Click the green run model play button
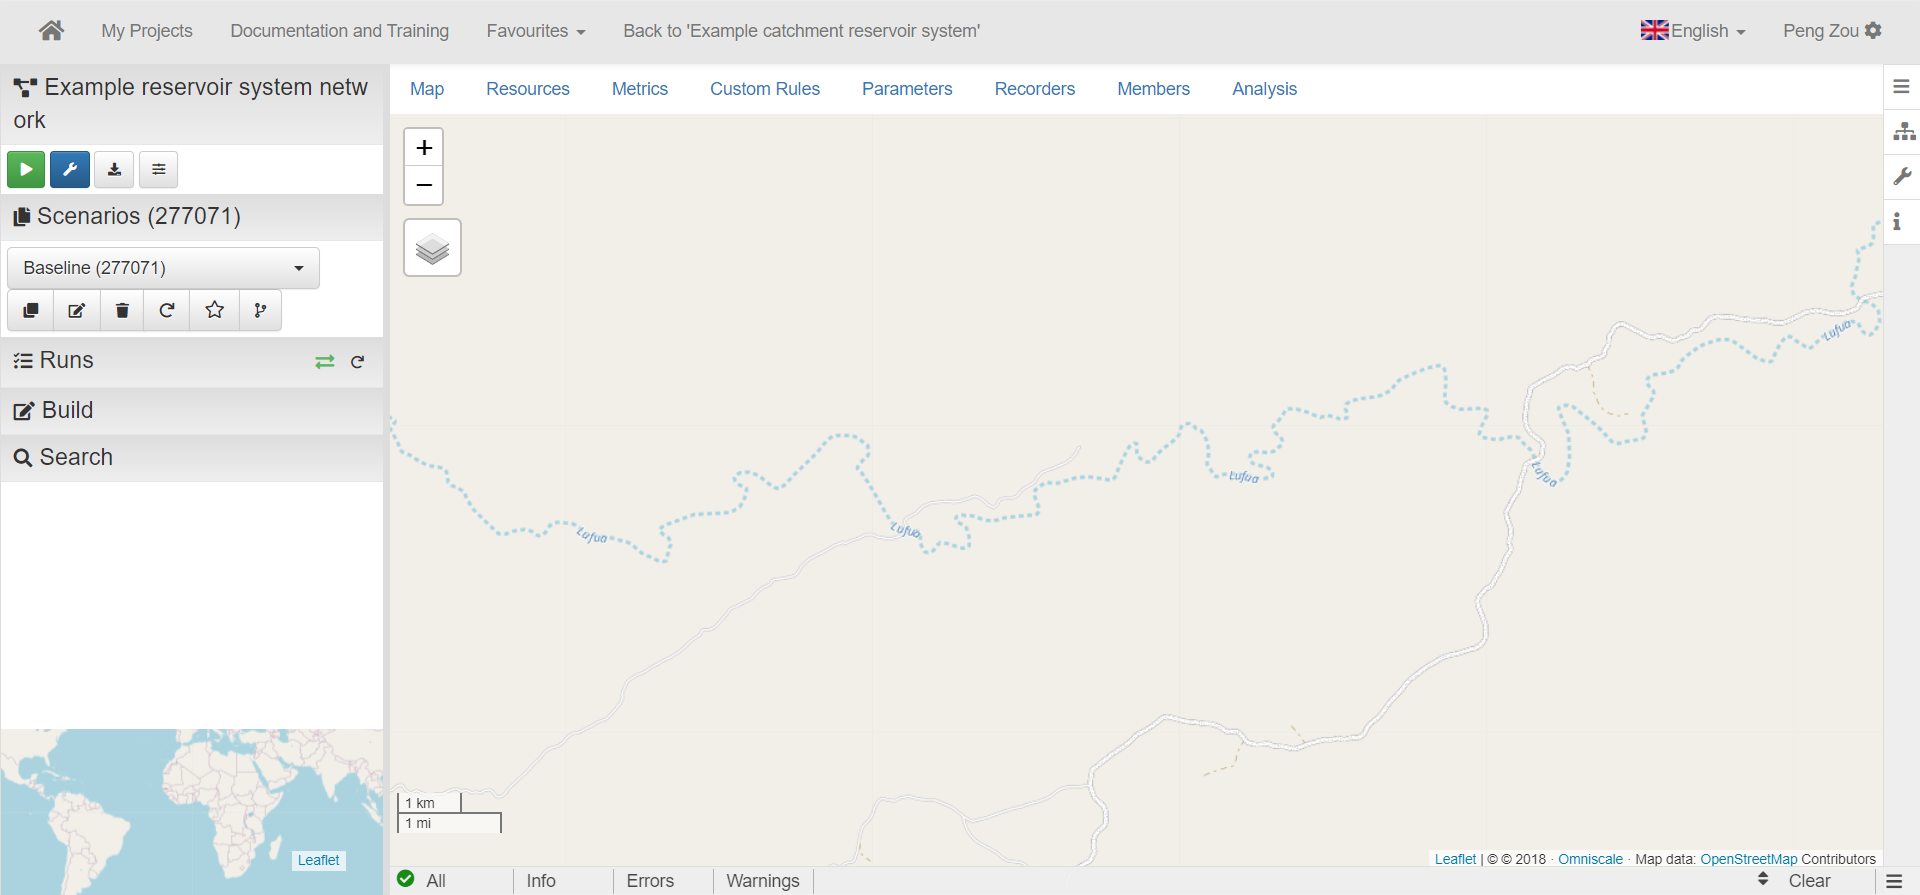 26,170
